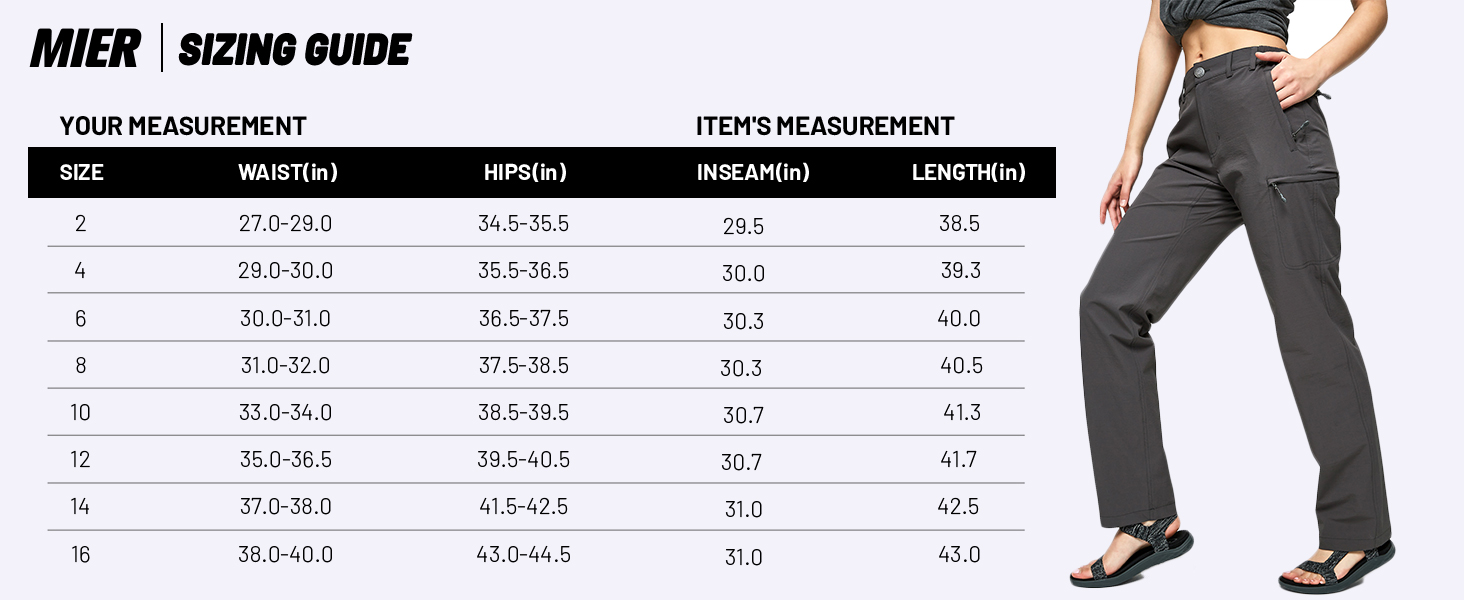Screen dimensions: 1464x600
Task: Select length value 41.3 for size 10
Action: pos(962,412)
